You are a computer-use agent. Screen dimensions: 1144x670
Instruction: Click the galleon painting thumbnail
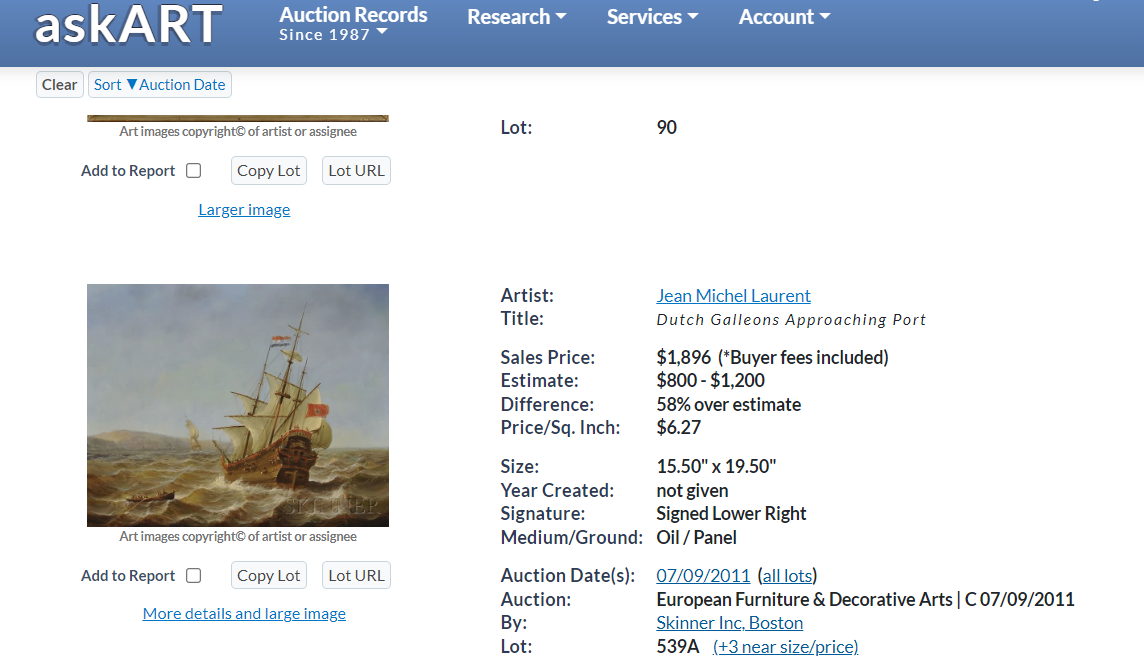tap(237, 404)
